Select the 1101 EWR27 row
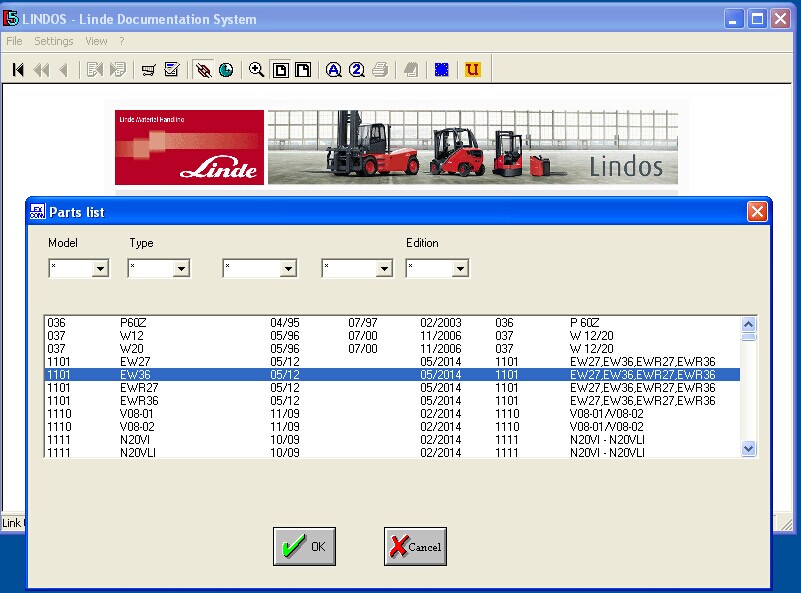Image resolution: width=801 pixels, height=593 pixels. click(392, 388)
